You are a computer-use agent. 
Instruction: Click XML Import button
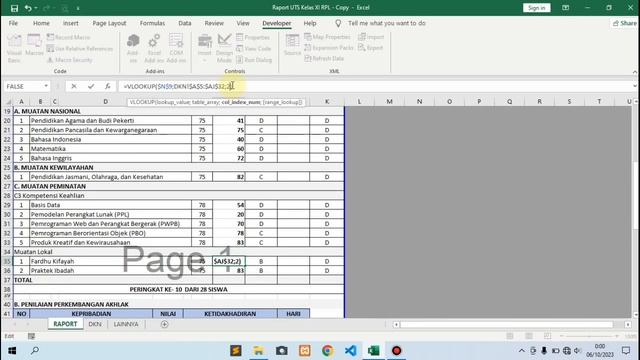coord(371,37)
